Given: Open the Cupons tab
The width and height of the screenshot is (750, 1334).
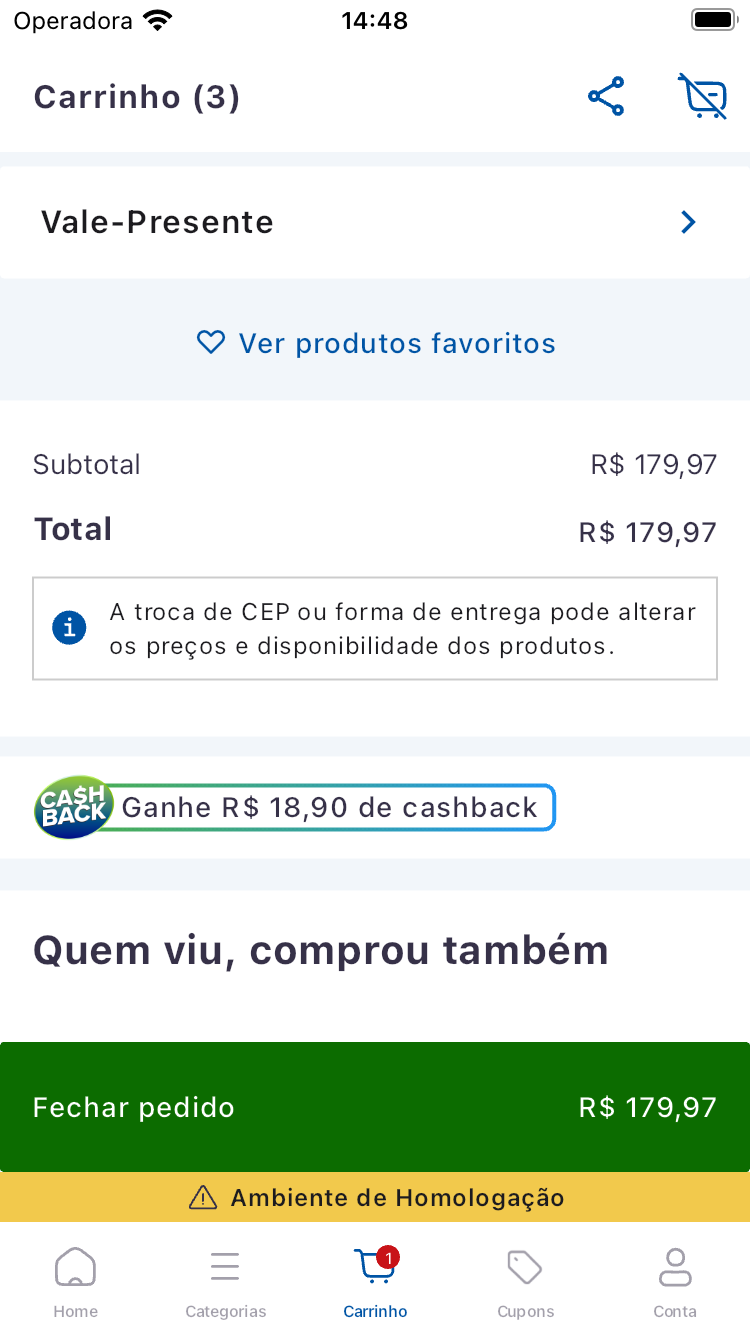Looking at the screenshot, I should click(525, 1281).
